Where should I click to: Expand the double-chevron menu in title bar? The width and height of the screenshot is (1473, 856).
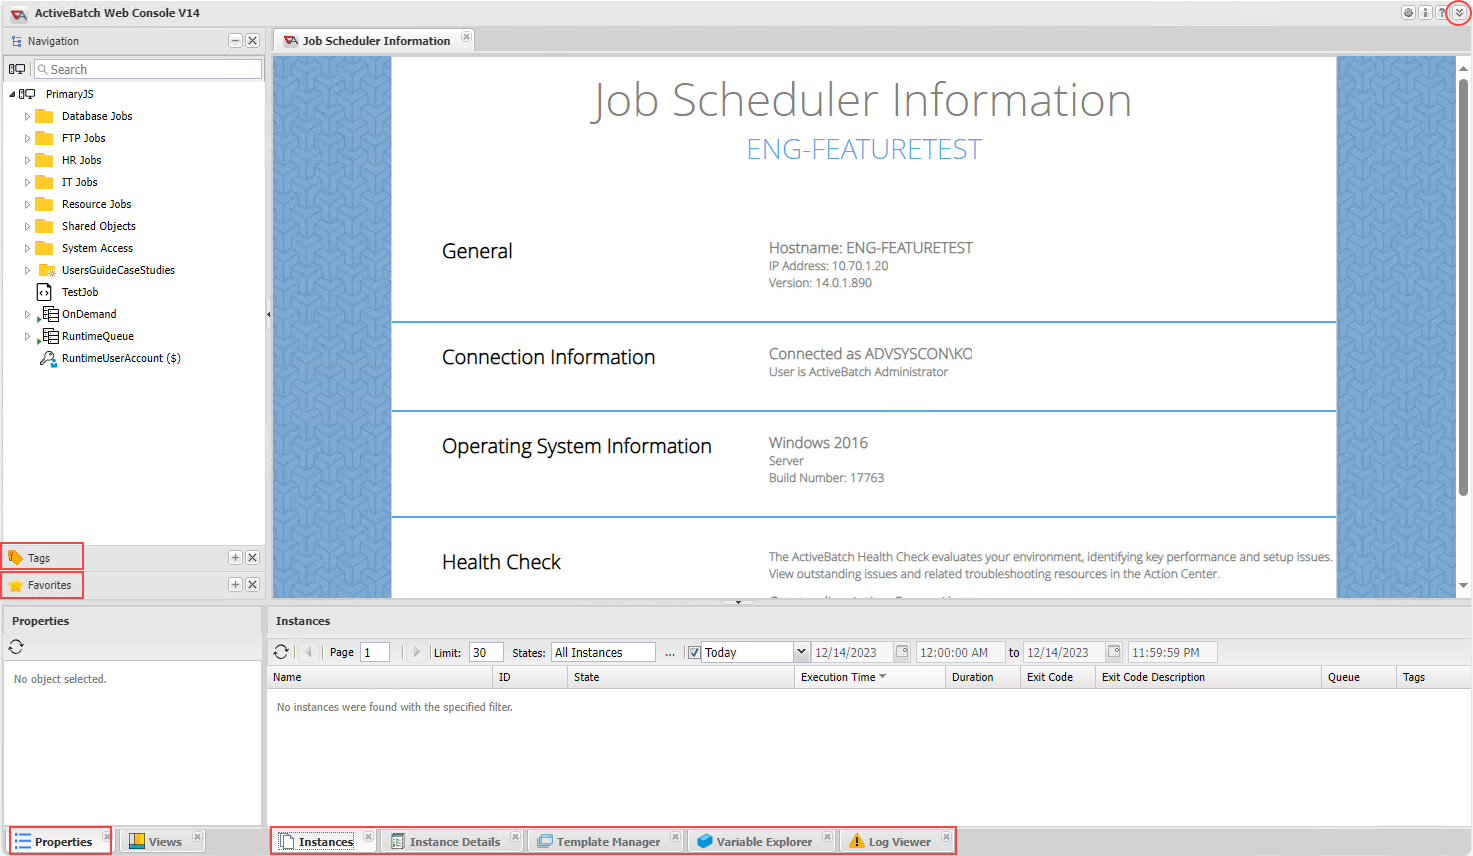coord(1459,13)
